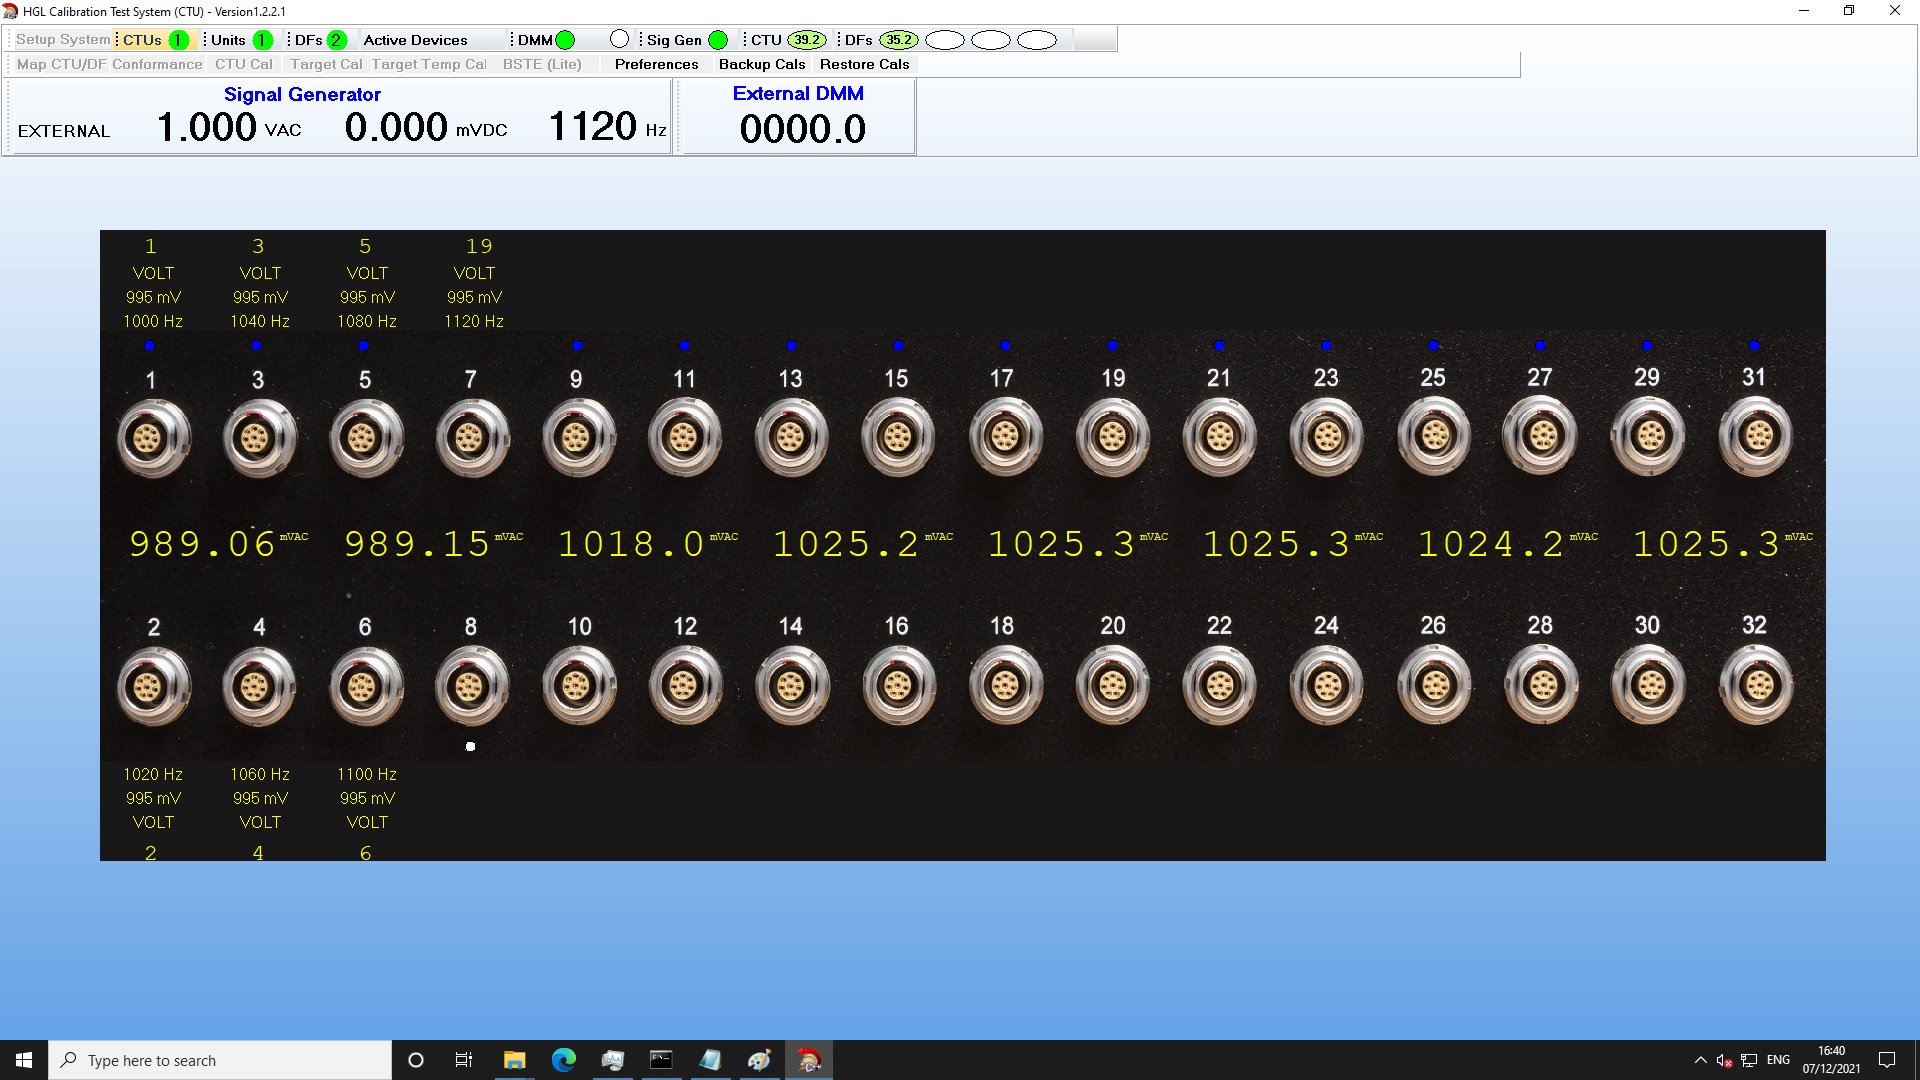Screen dimensions: 1920x1080
Task: Open the Units toolbar item
Action: click(228, 40)
